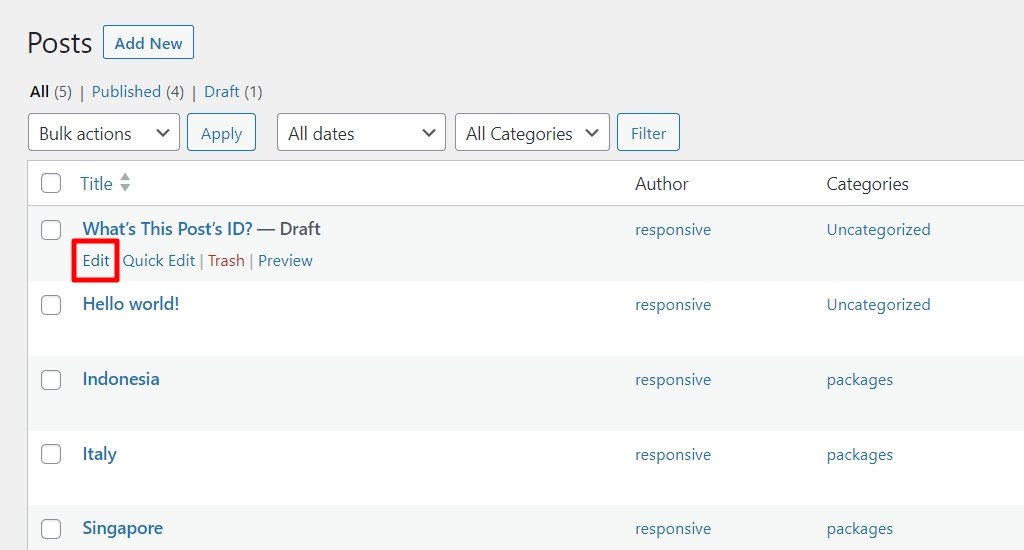The width and height of the screenshot is (1024, 550).
Task: Click the Title column sort arrows icon
Action: click(x=125, y=183)
